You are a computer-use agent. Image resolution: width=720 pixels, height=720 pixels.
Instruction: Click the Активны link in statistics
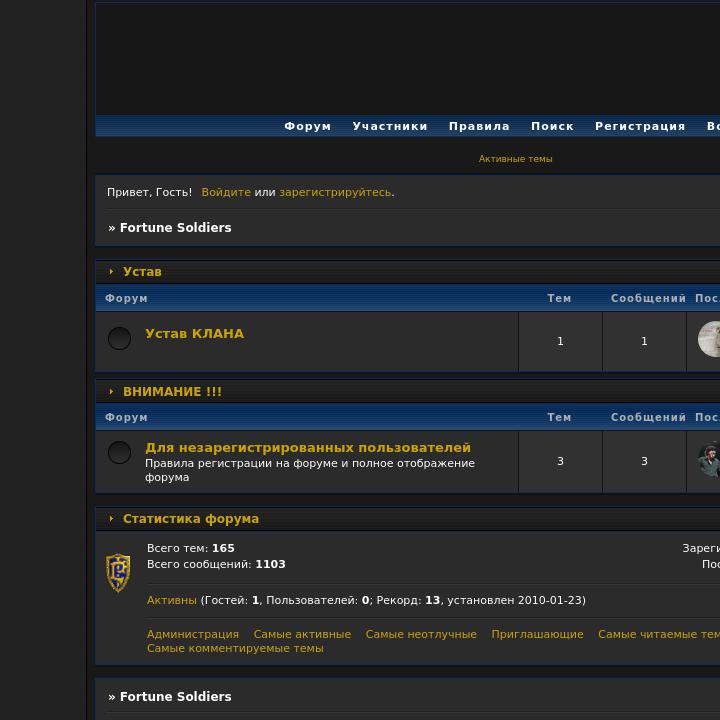[x=172, y=600]
